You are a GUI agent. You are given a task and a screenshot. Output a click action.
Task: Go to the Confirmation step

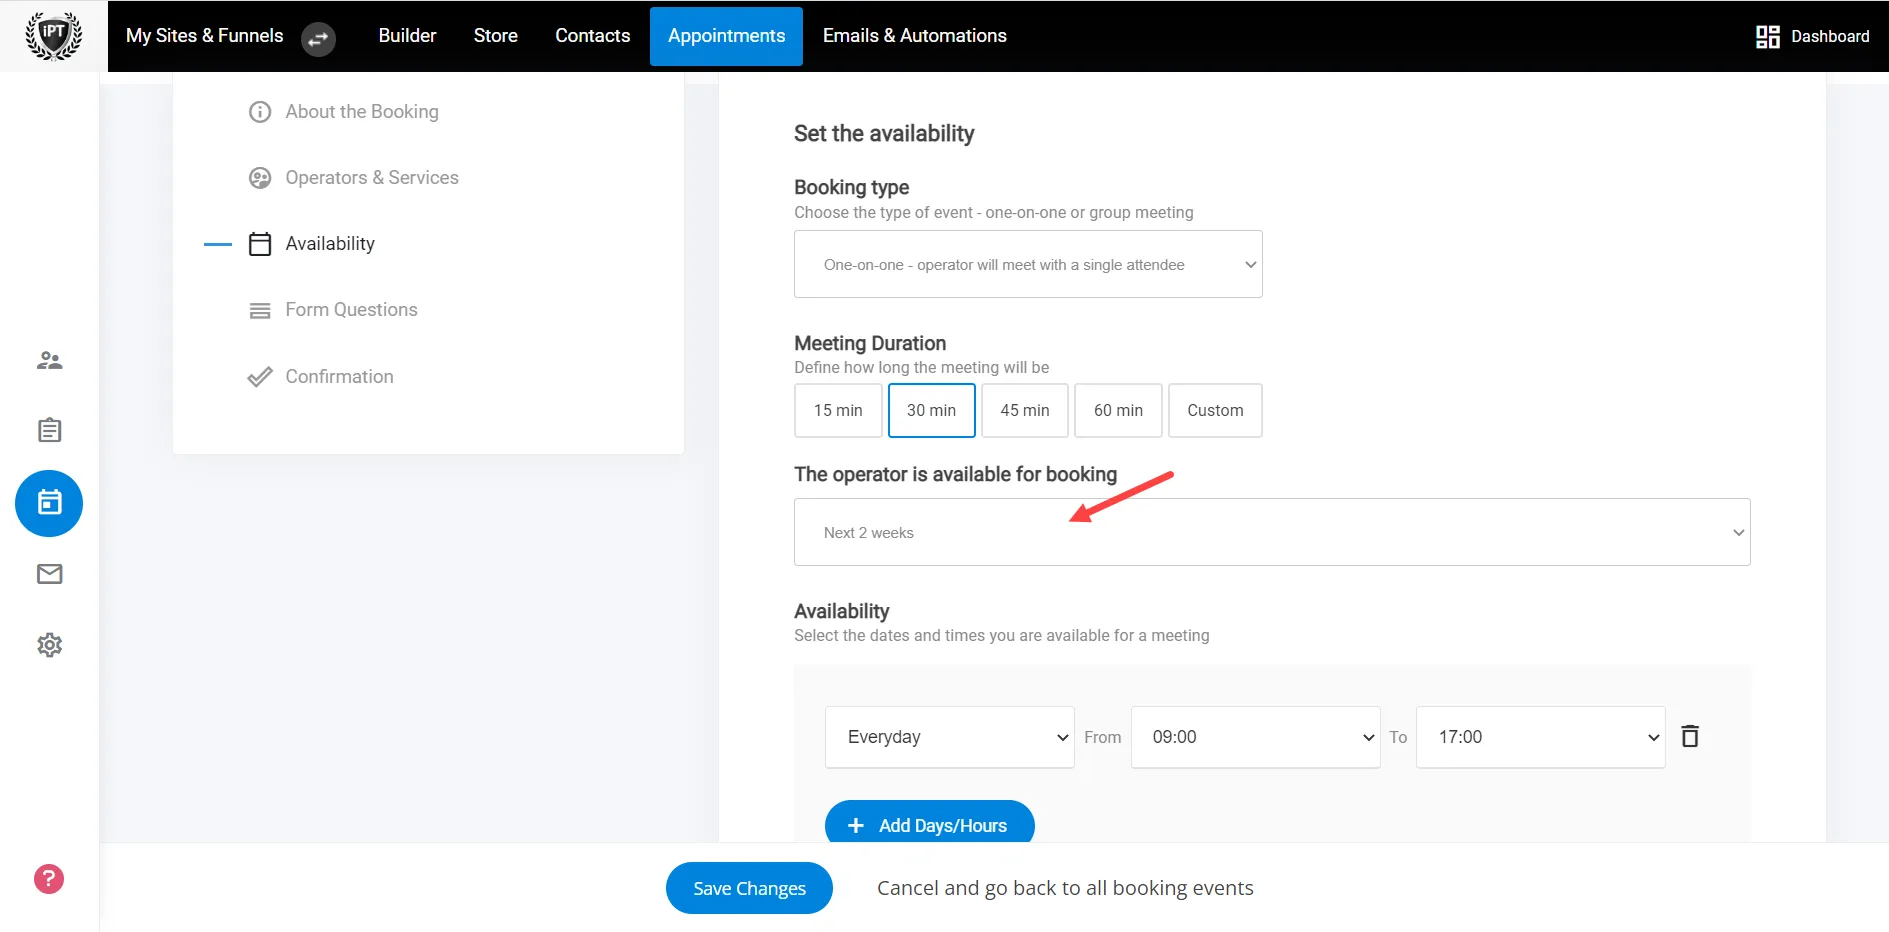(x=339, y=377)
